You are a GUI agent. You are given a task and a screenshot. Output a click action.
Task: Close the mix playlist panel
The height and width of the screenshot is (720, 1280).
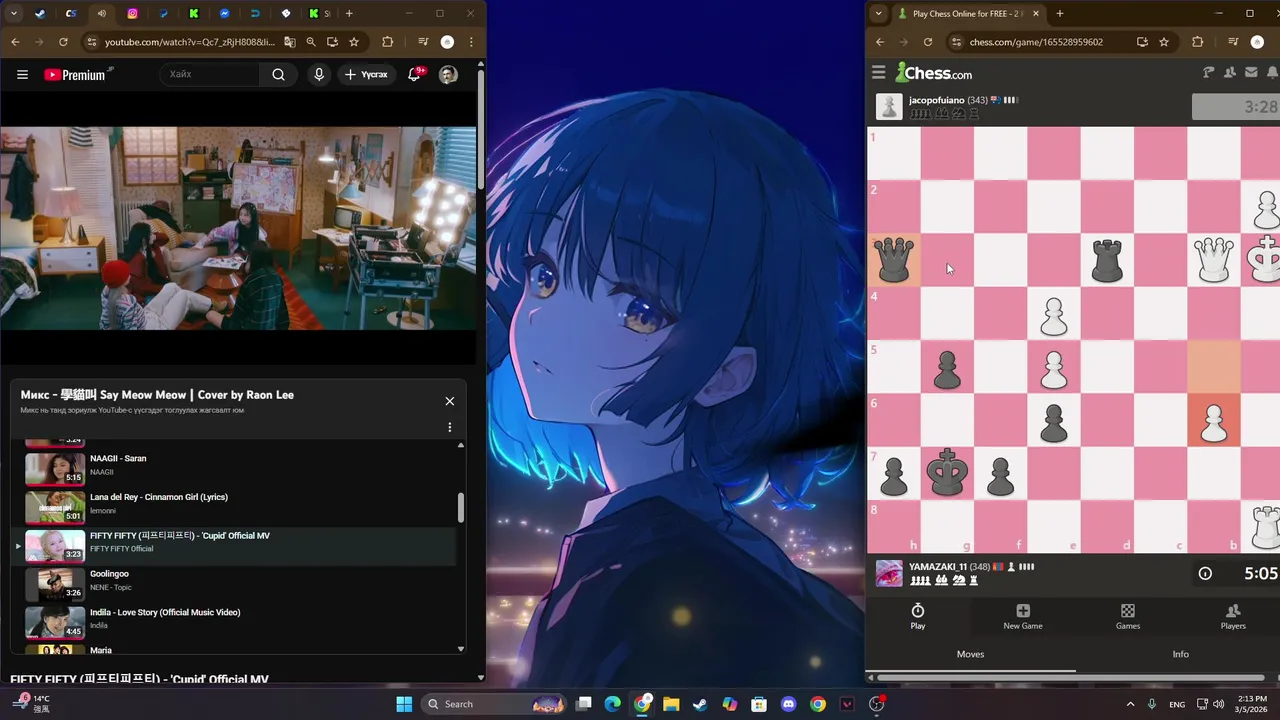pos(449,401)
